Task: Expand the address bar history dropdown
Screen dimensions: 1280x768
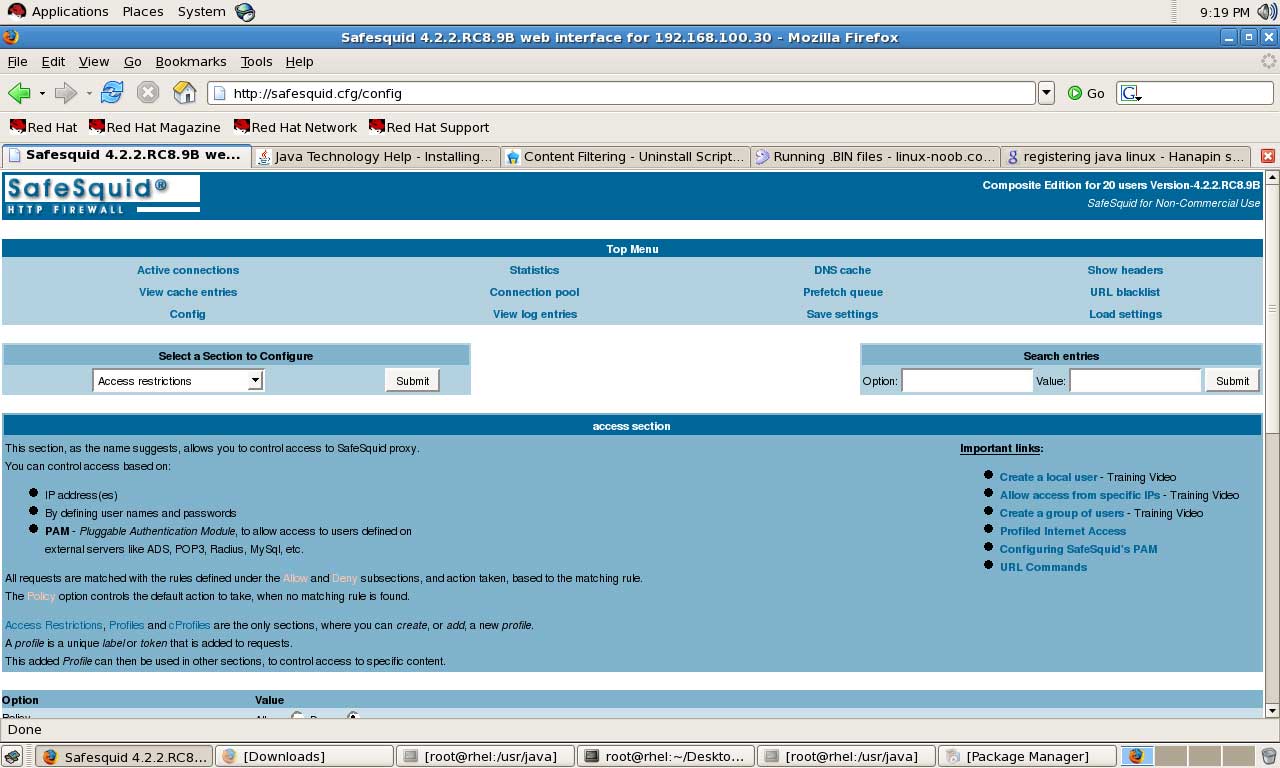Action: [x=1046, y=92]
